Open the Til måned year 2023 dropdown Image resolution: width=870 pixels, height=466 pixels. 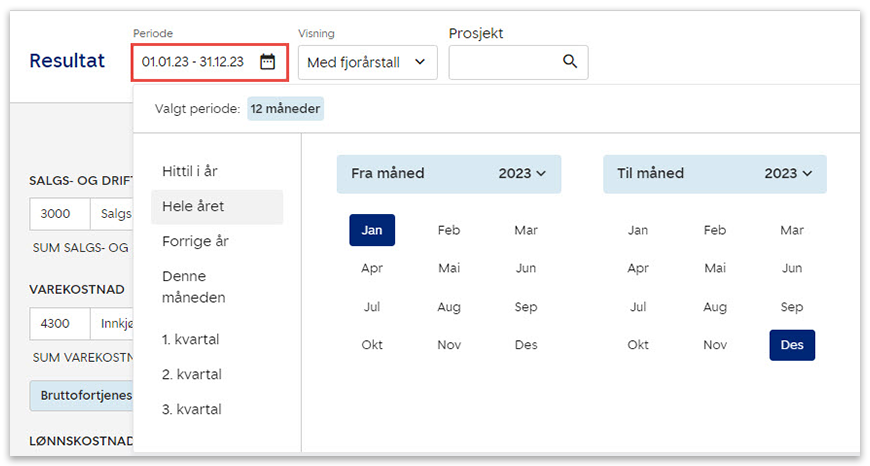(x=788, y=173)
